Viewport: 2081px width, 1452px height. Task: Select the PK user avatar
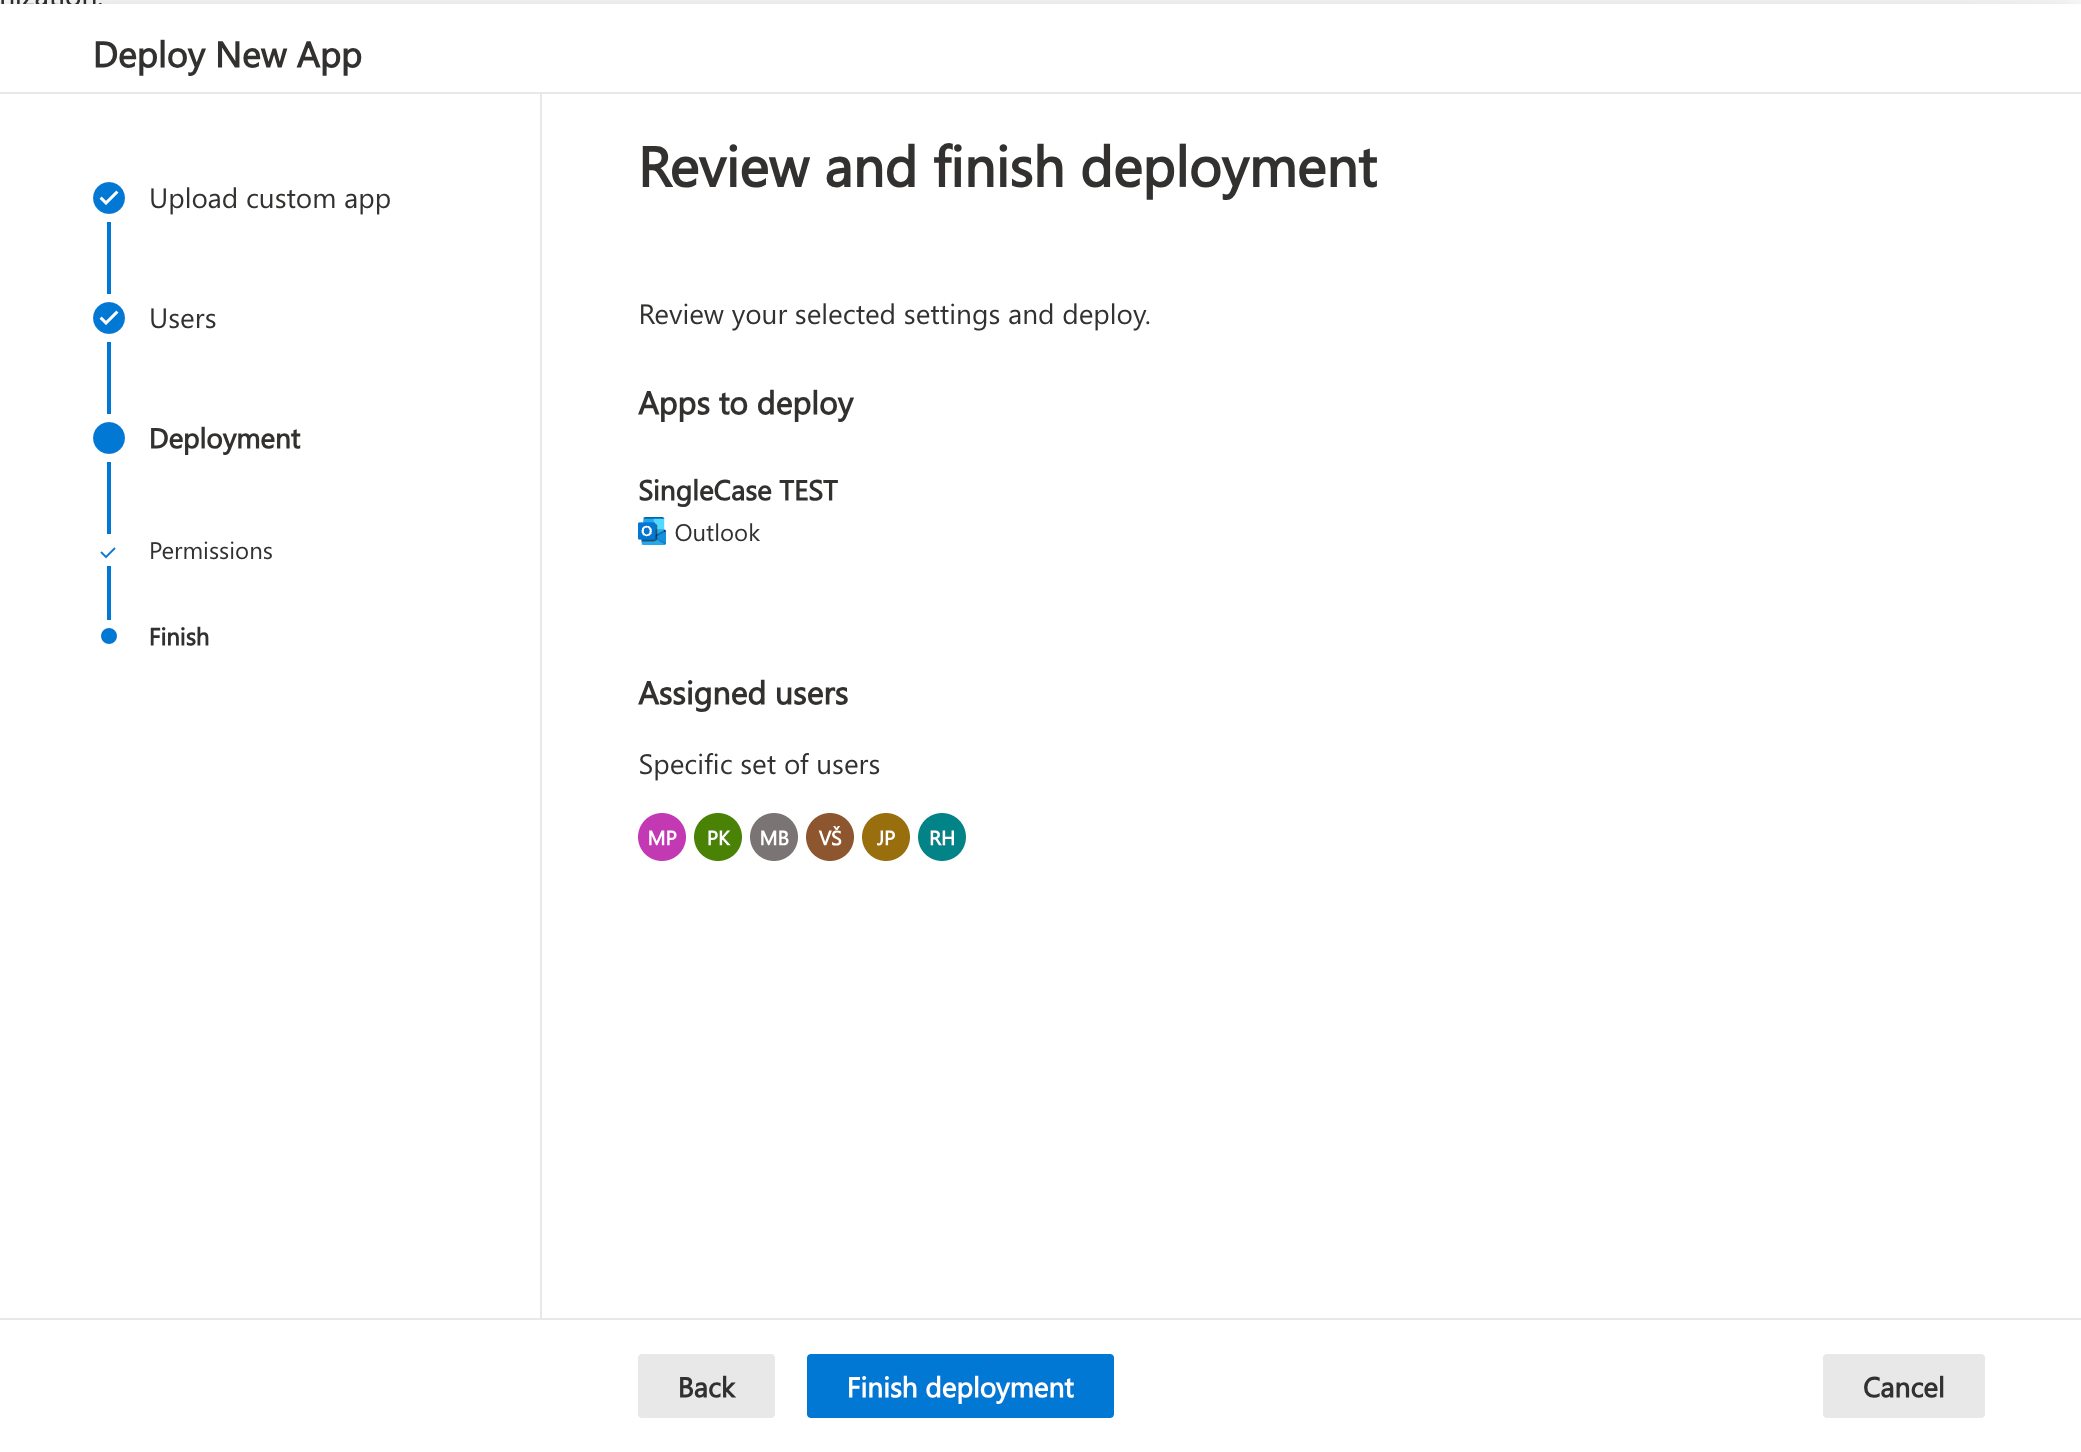coord(718,837)
